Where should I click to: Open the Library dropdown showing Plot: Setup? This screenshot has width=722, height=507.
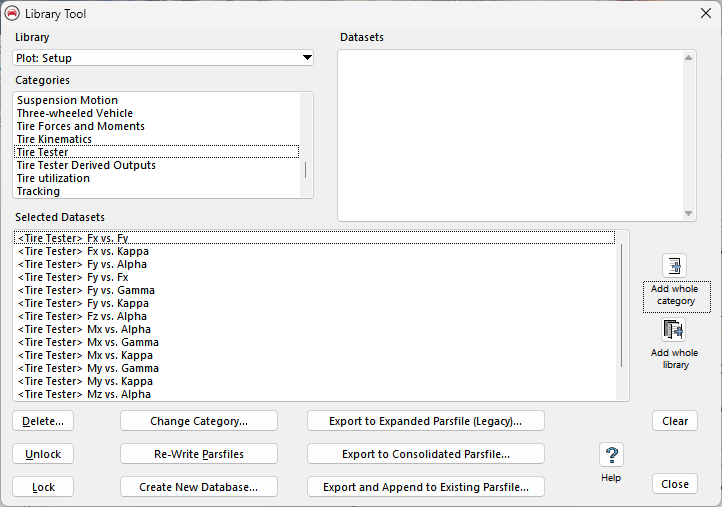(163, 58)
